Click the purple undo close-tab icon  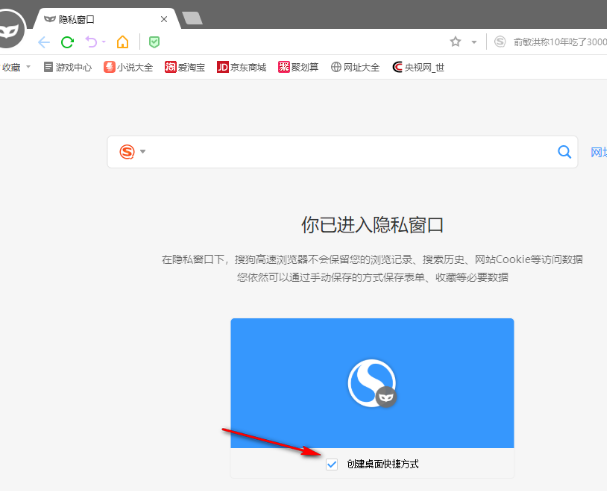coord(91,42)
